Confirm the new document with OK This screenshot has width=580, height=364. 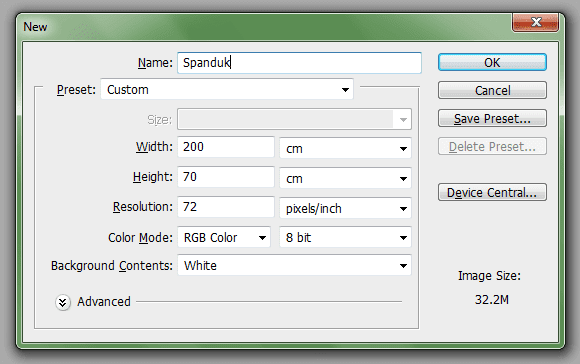pyautogui.click(x=492, y=62)
